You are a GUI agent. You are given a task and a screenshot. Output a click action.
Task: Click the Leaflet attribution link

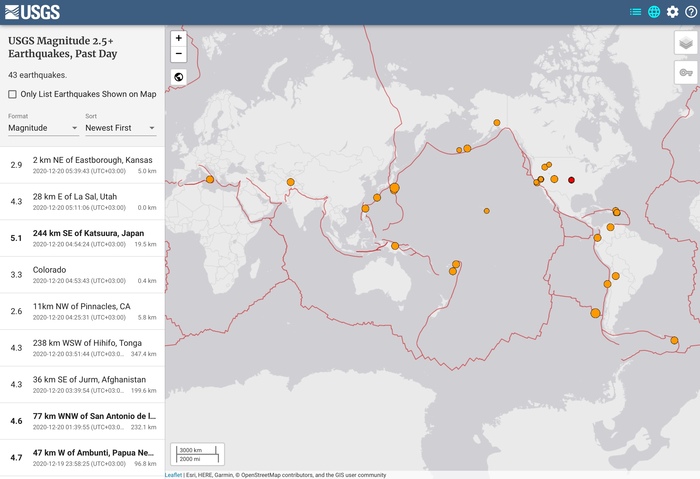coord(173,475)
